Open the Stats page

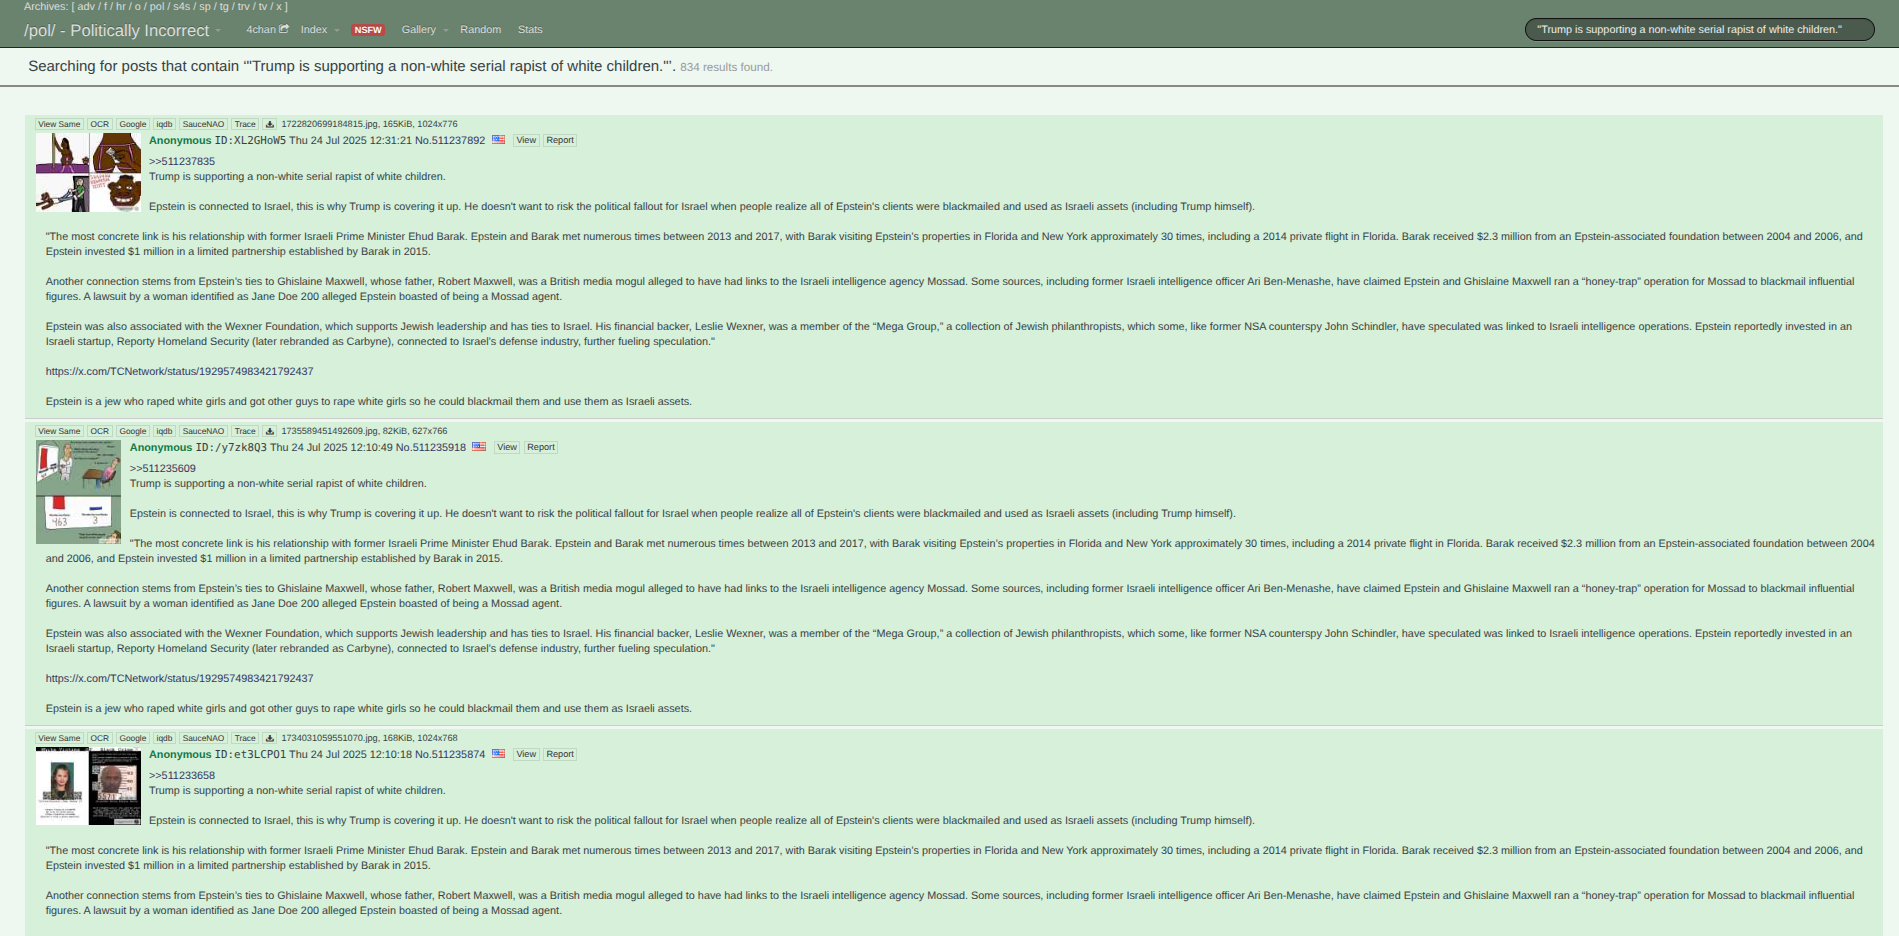click(x=530, y=30)
